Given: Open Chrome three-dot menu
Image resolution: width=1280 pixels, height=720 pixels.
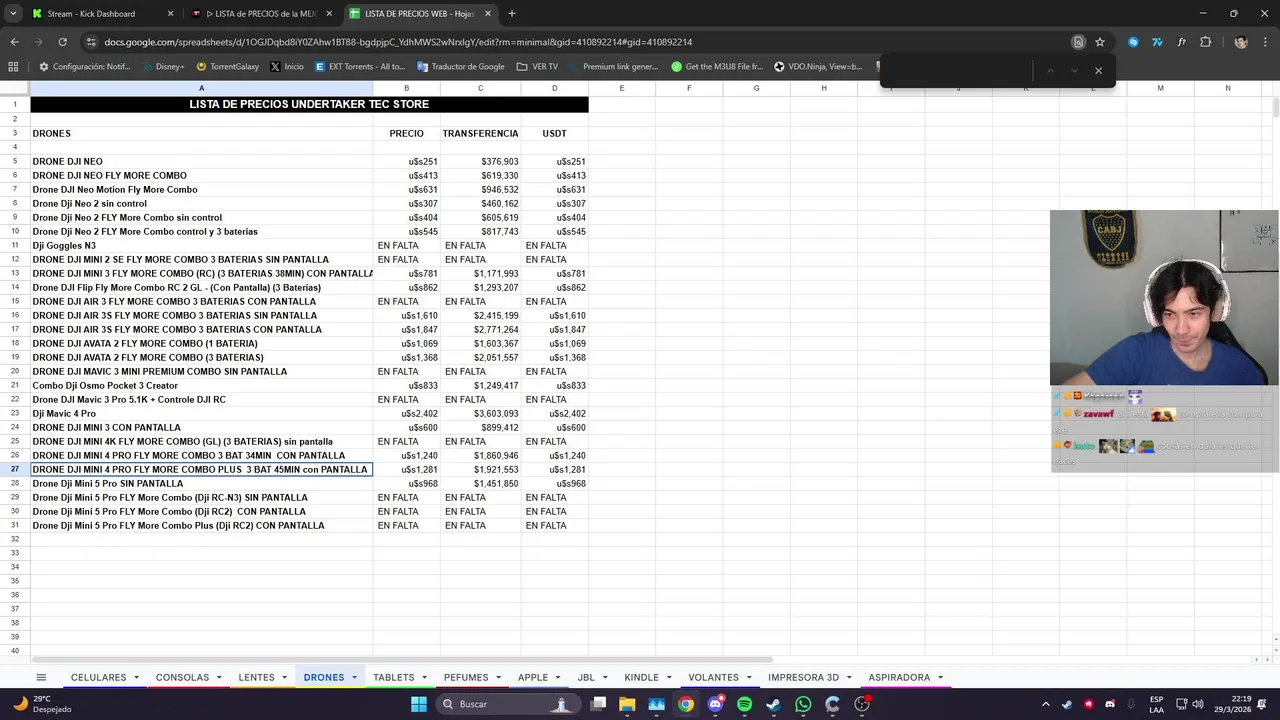Looking at the screenshot, I should 1265,42.
